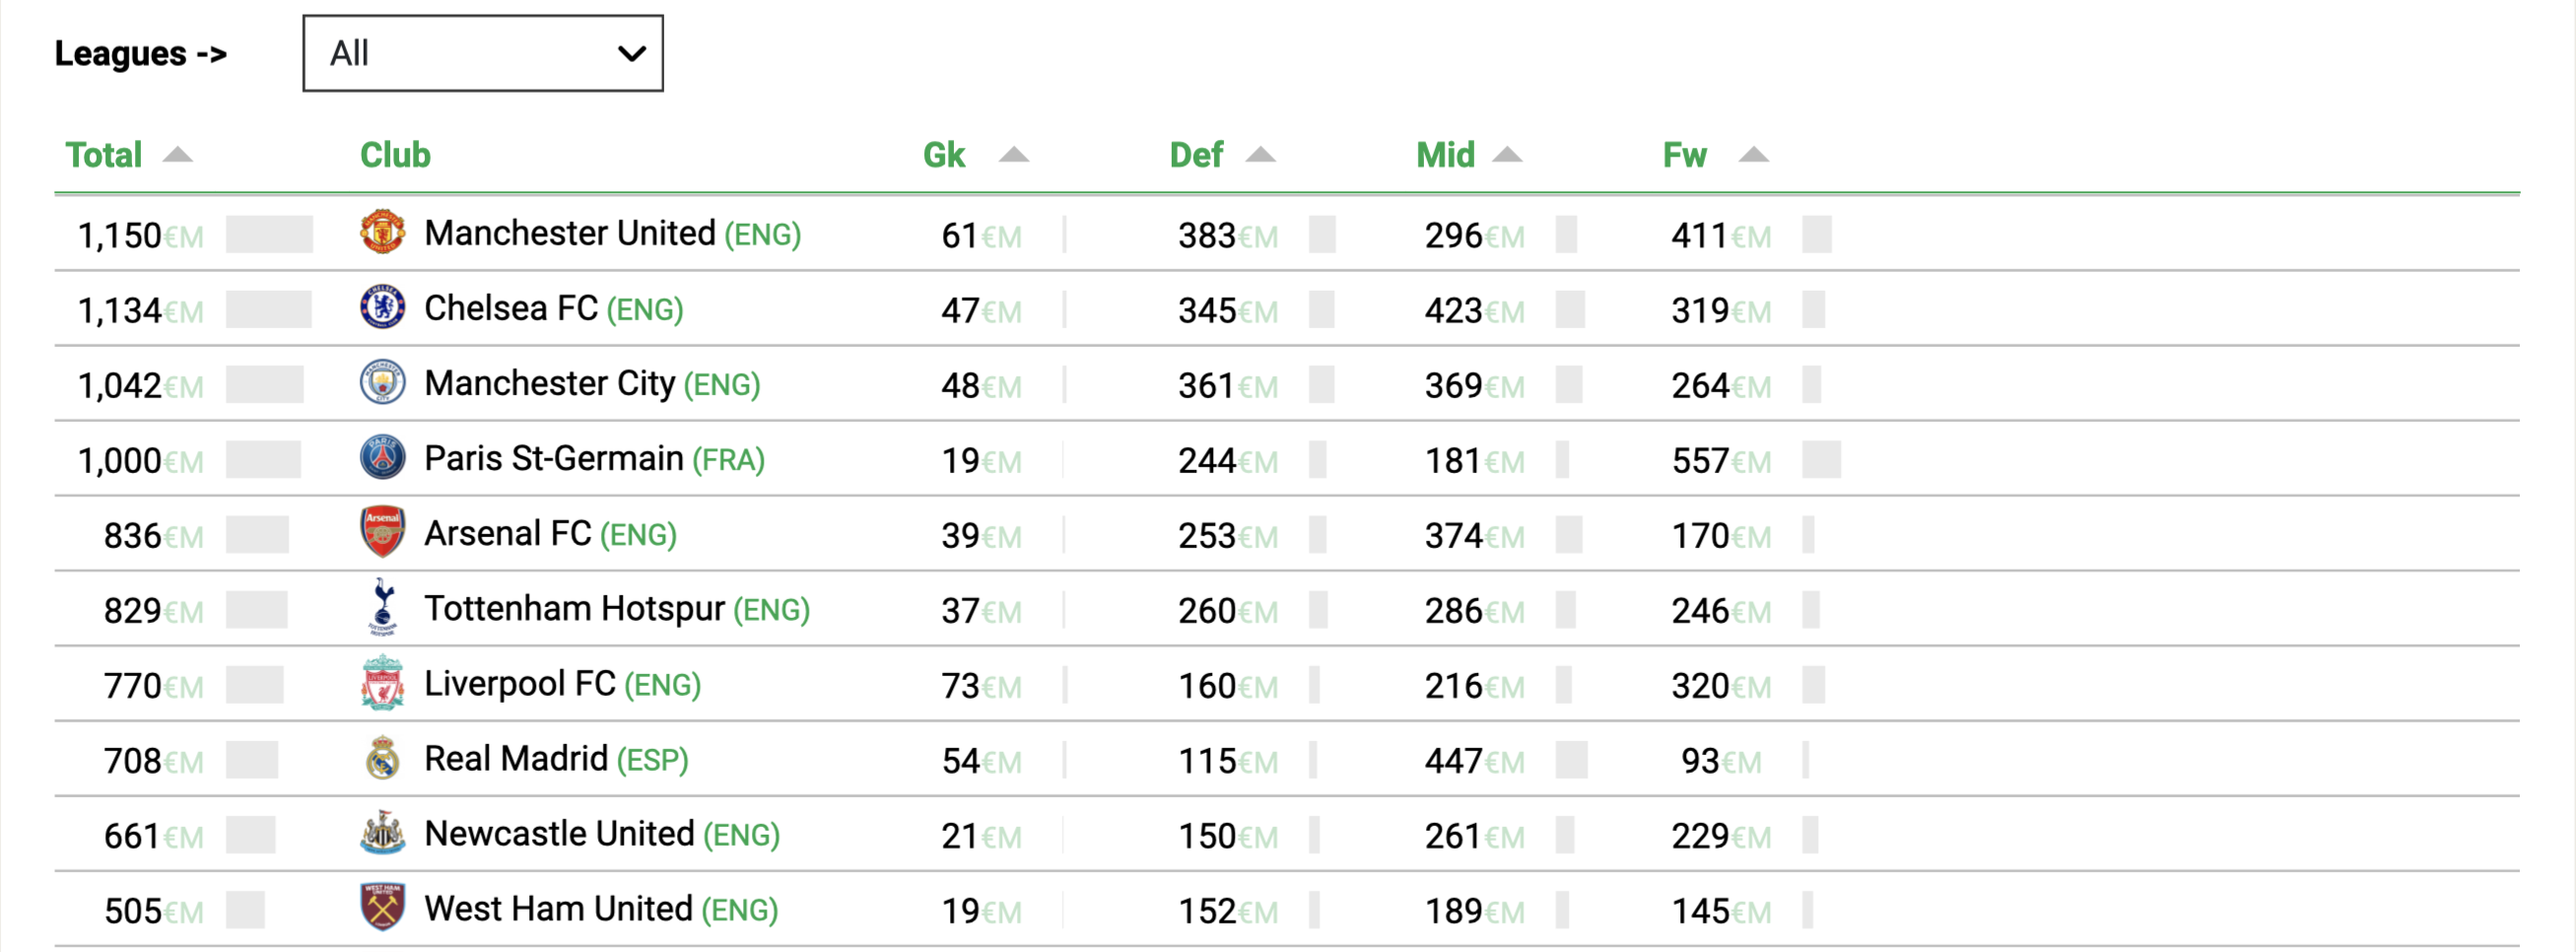Click the Fw column header
This screenshot has width=2576, height=952.
pyautogui.click(x=1685, y=155)
